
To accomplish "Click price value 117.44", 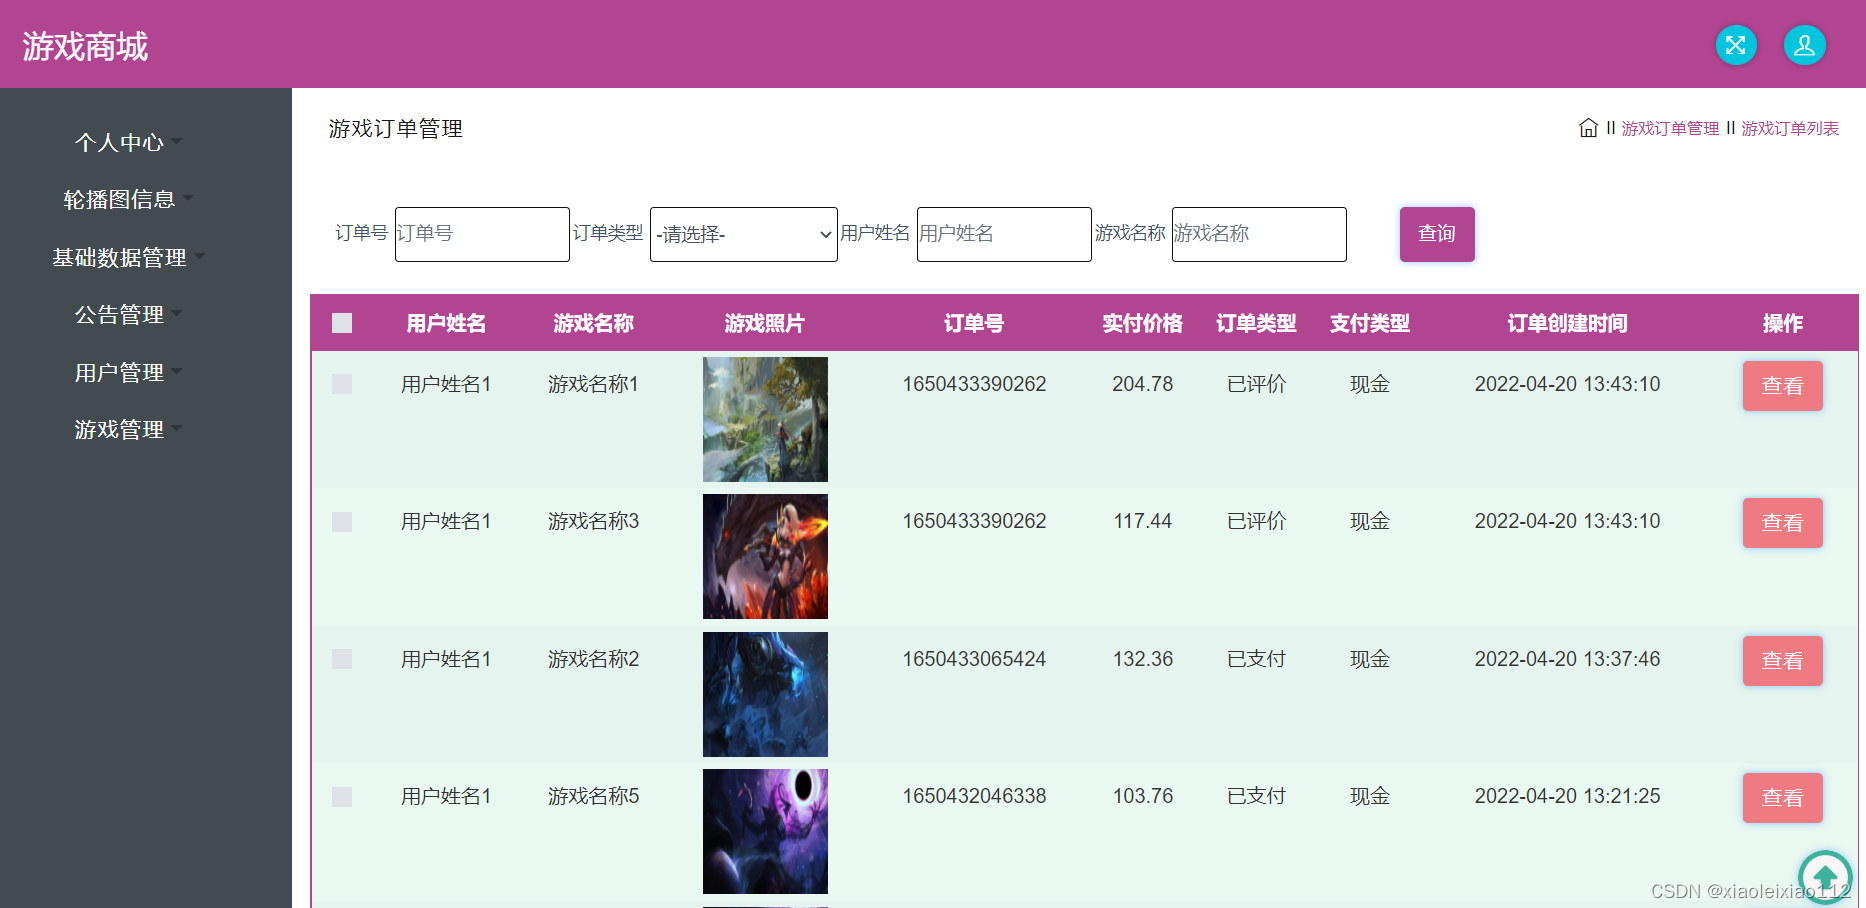I will [x=1142, y=521].
